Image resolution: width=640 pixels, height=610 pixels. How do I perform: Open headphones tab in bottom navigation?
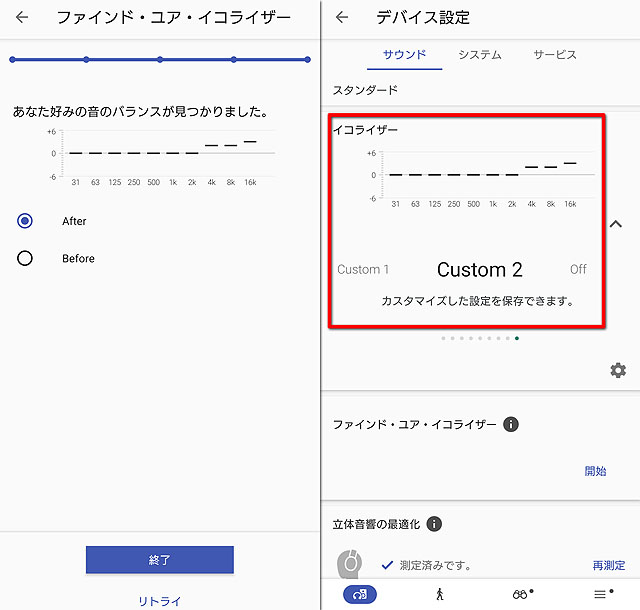point(359,594)
